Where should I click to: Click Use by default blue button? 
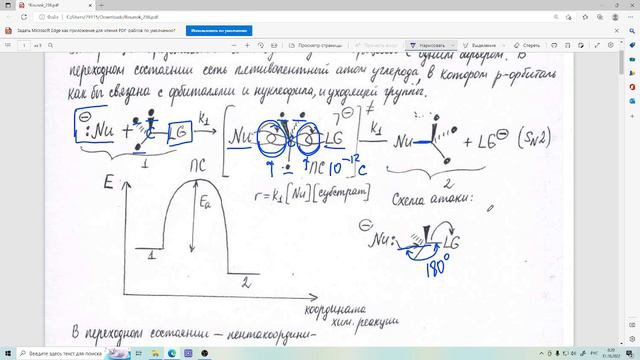(219, 31)
